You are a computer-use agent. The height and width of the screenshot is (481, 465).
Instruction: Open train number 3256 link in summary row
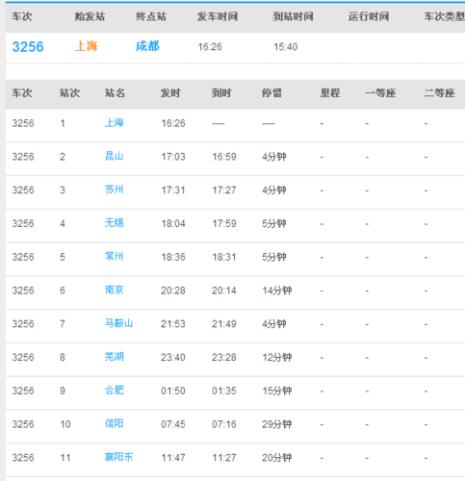[x=28, y=47]
